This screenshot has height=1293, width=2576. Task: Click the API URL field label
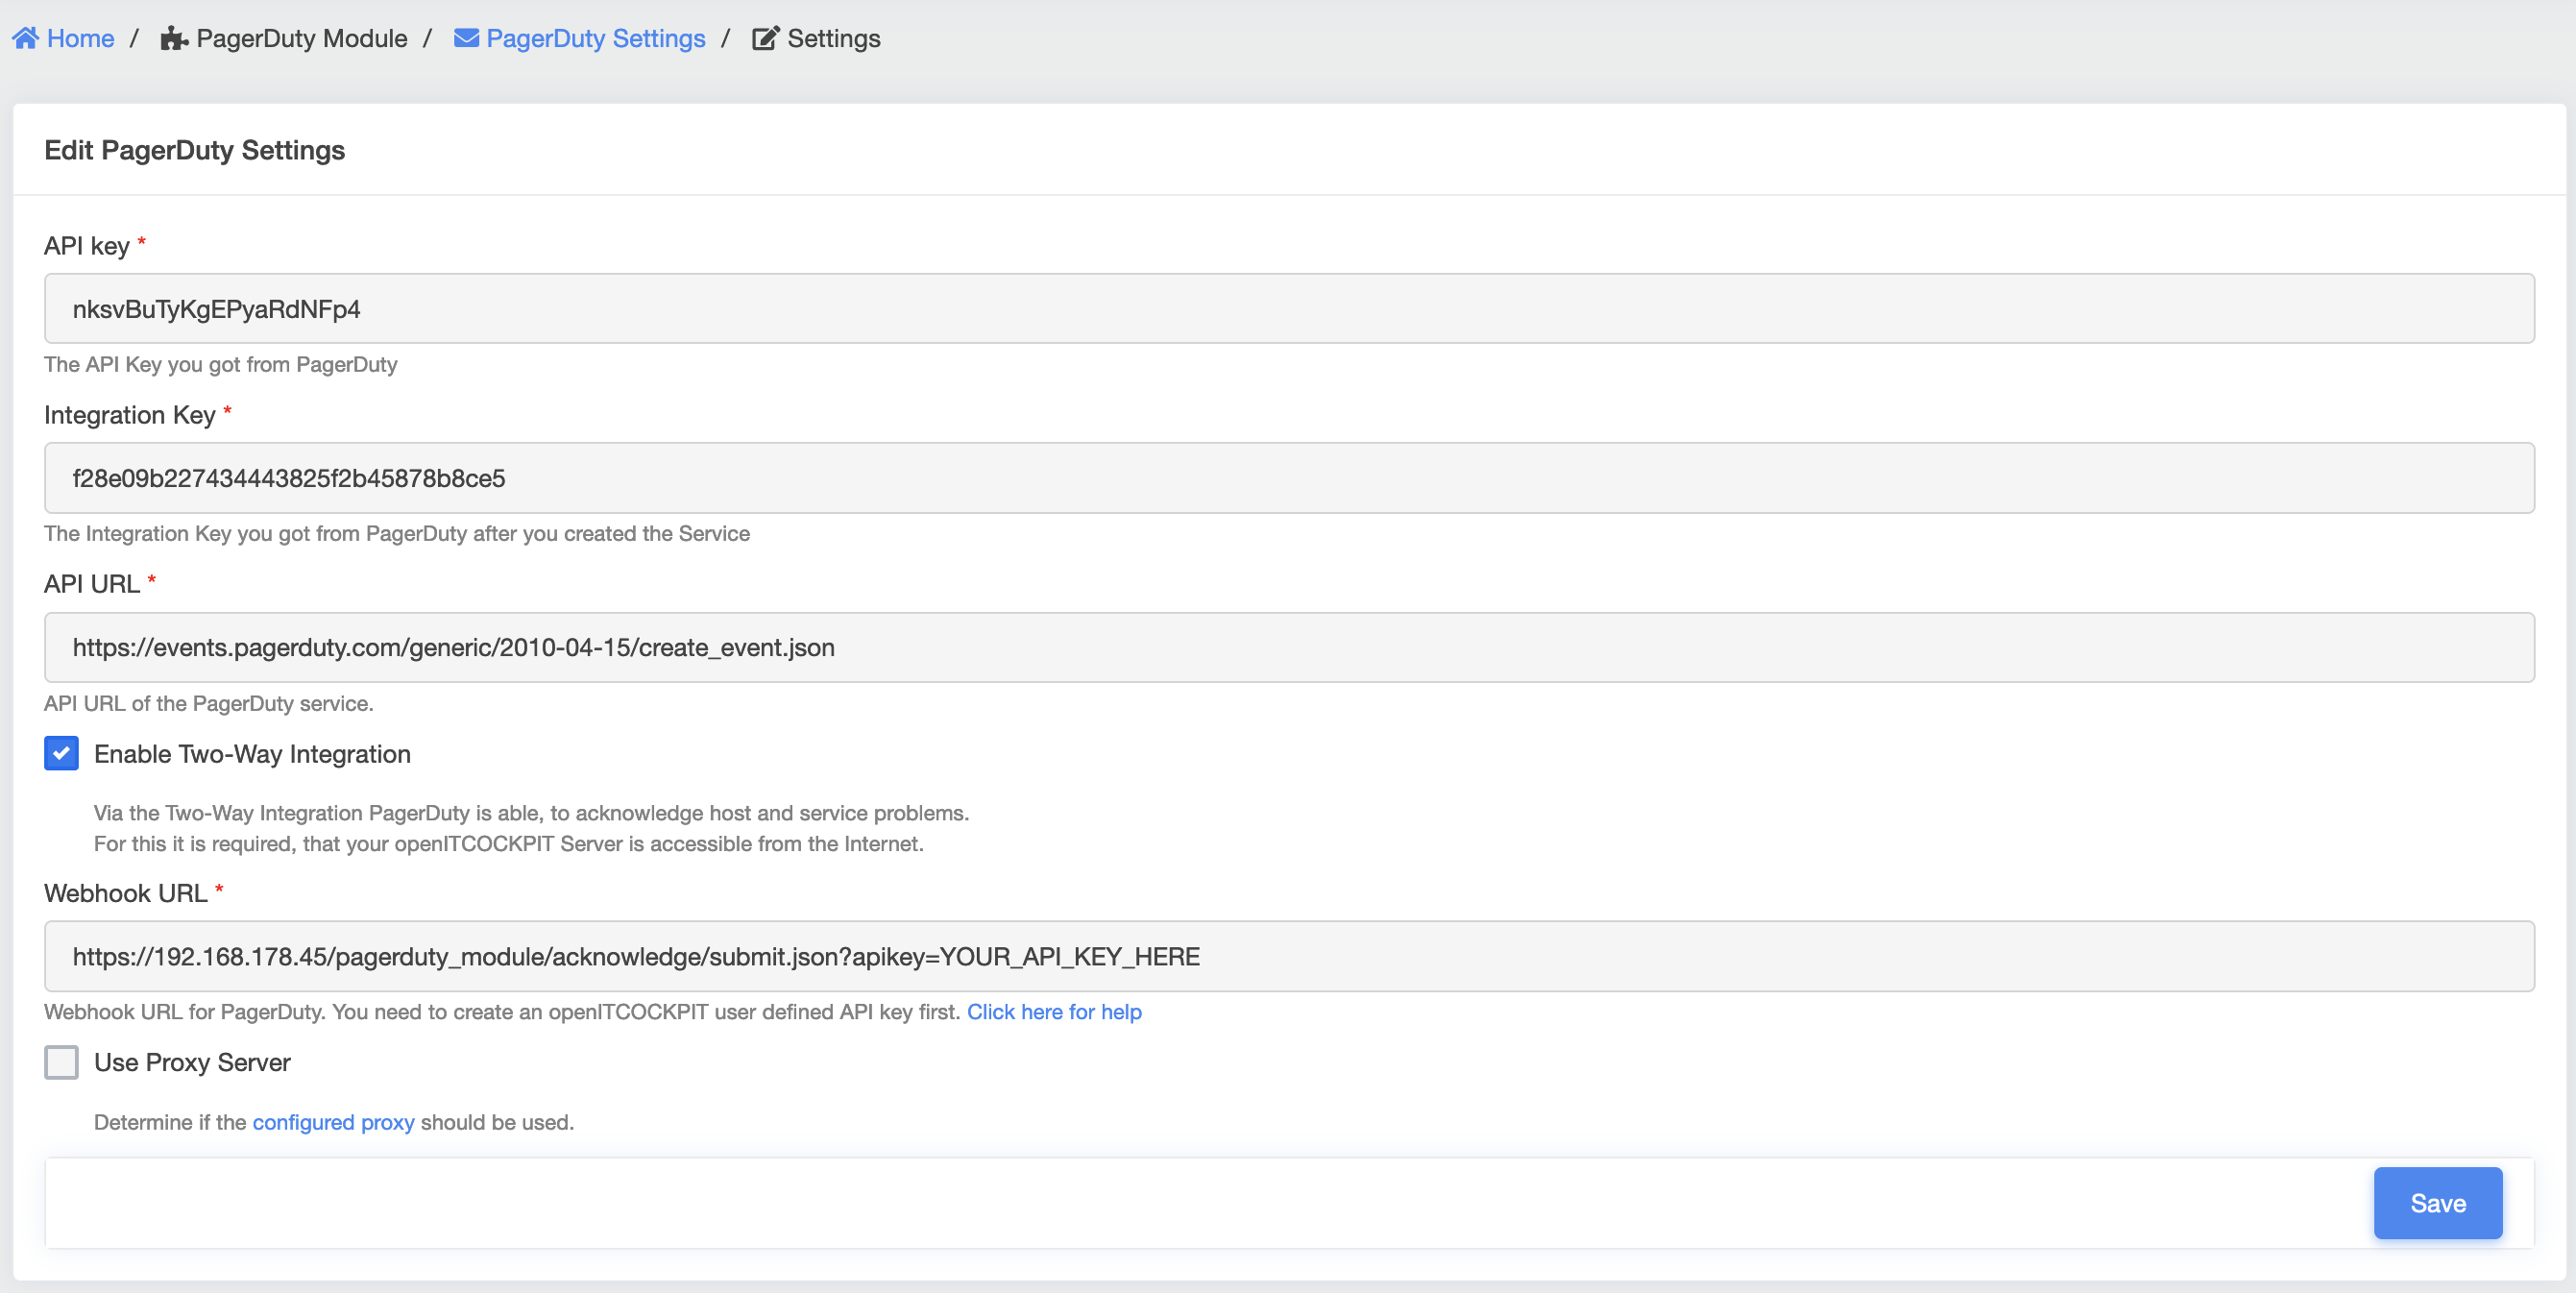tap(92, 584)
